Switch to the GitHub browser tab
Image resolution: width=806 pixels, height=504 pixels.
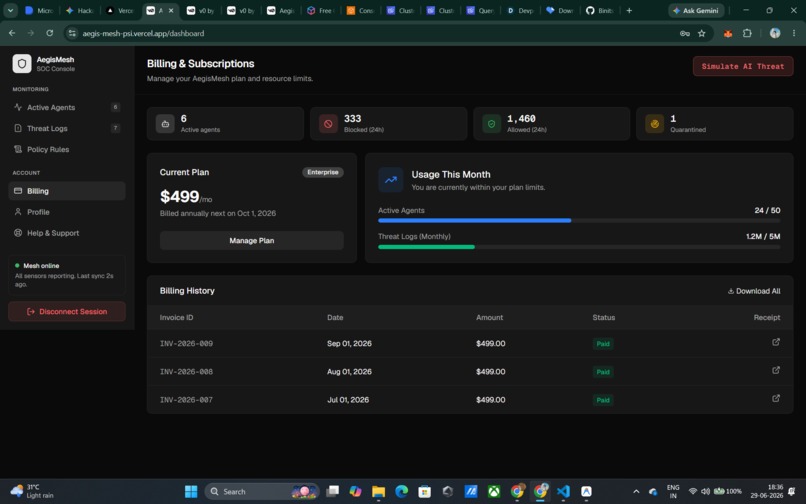599,10
